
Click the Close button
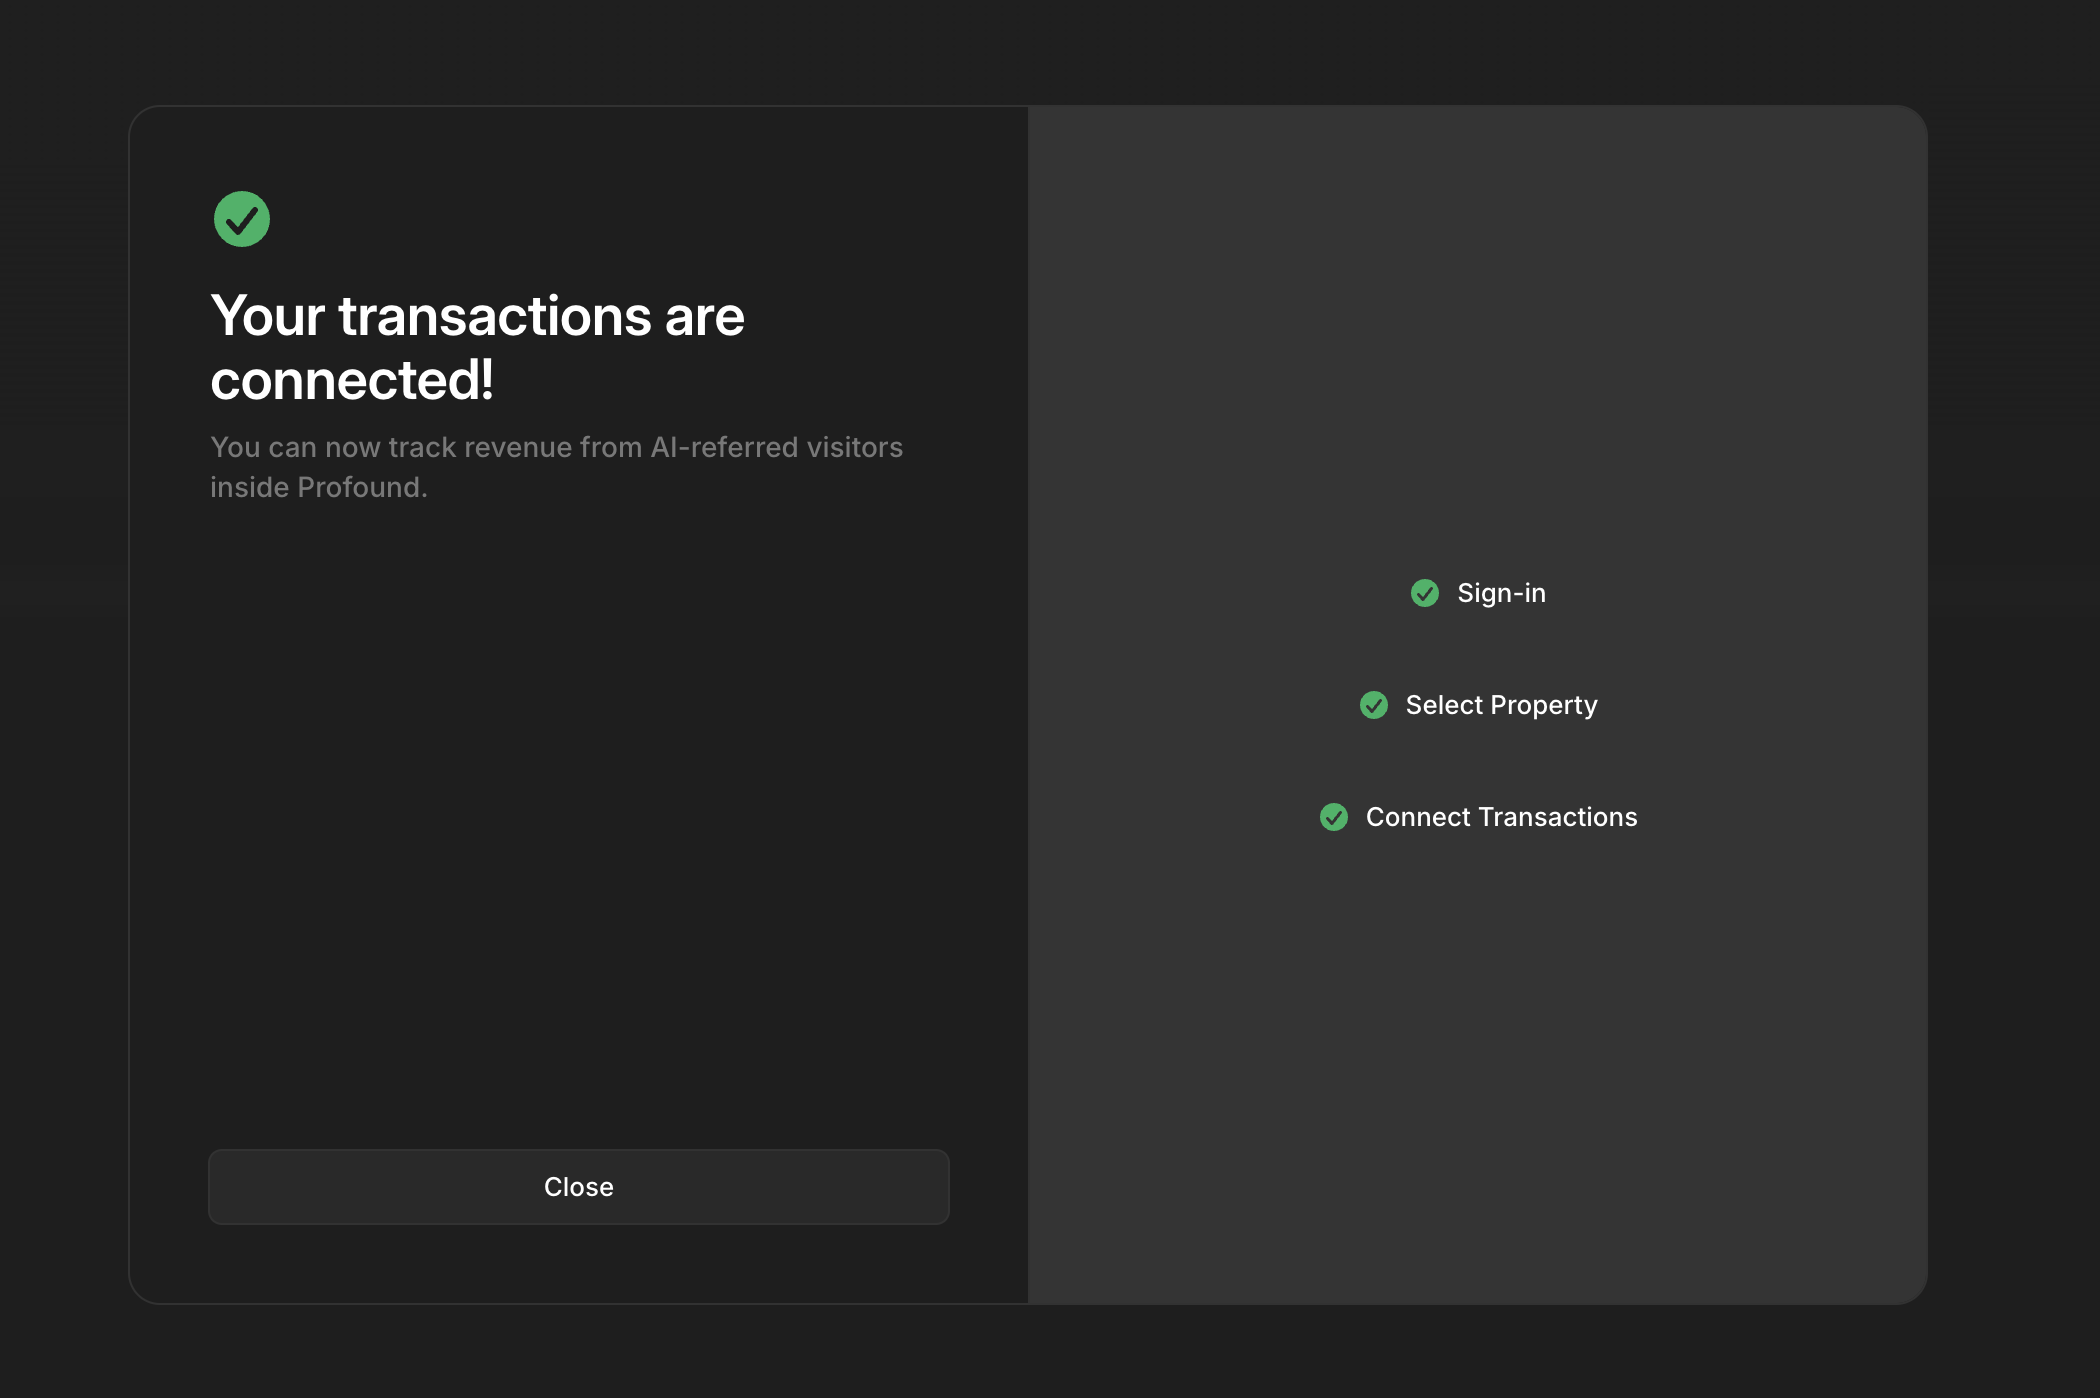(578, 1187)
